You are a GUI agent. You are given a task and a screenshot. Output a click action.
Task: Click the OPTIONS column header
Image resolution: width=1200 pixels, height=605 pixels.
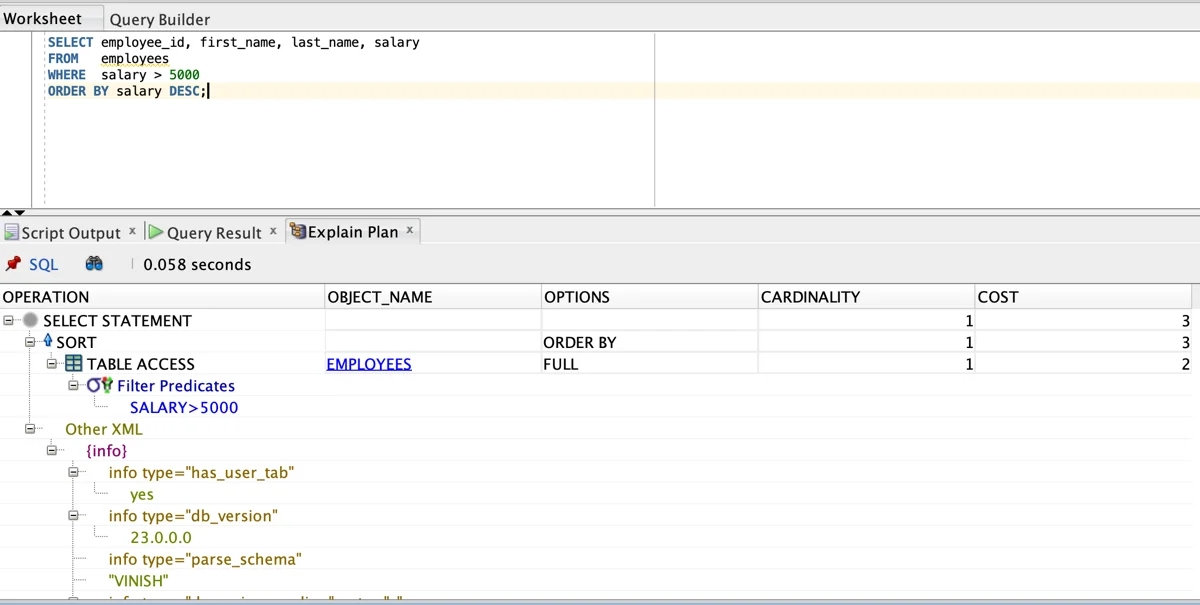pos(650,297)
